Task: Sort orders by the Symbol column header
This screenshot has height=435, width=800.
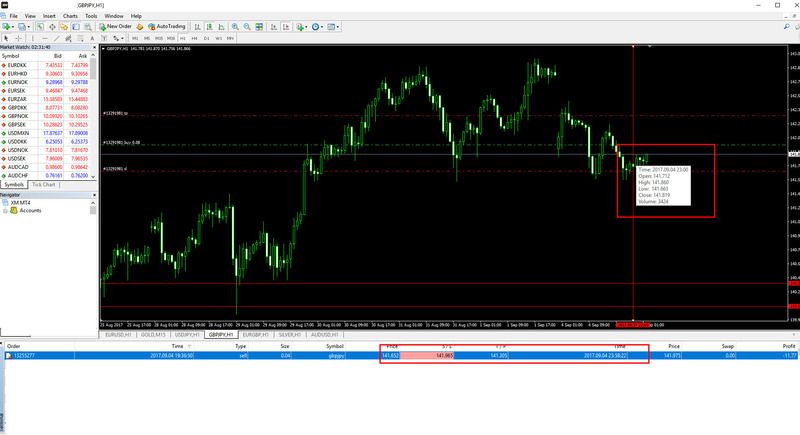Action: (x=335, y=346)
